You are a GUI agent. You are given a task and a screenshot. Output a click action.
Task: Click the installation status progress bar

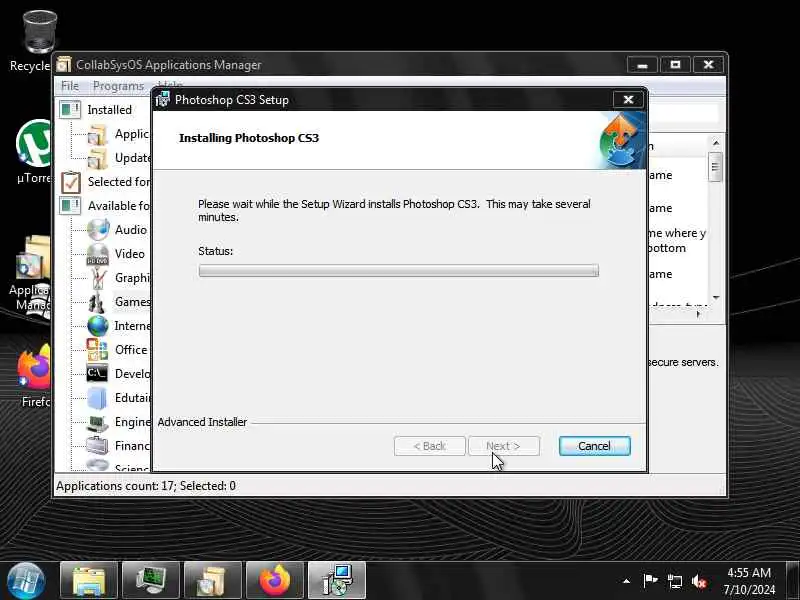click(398, 270)
